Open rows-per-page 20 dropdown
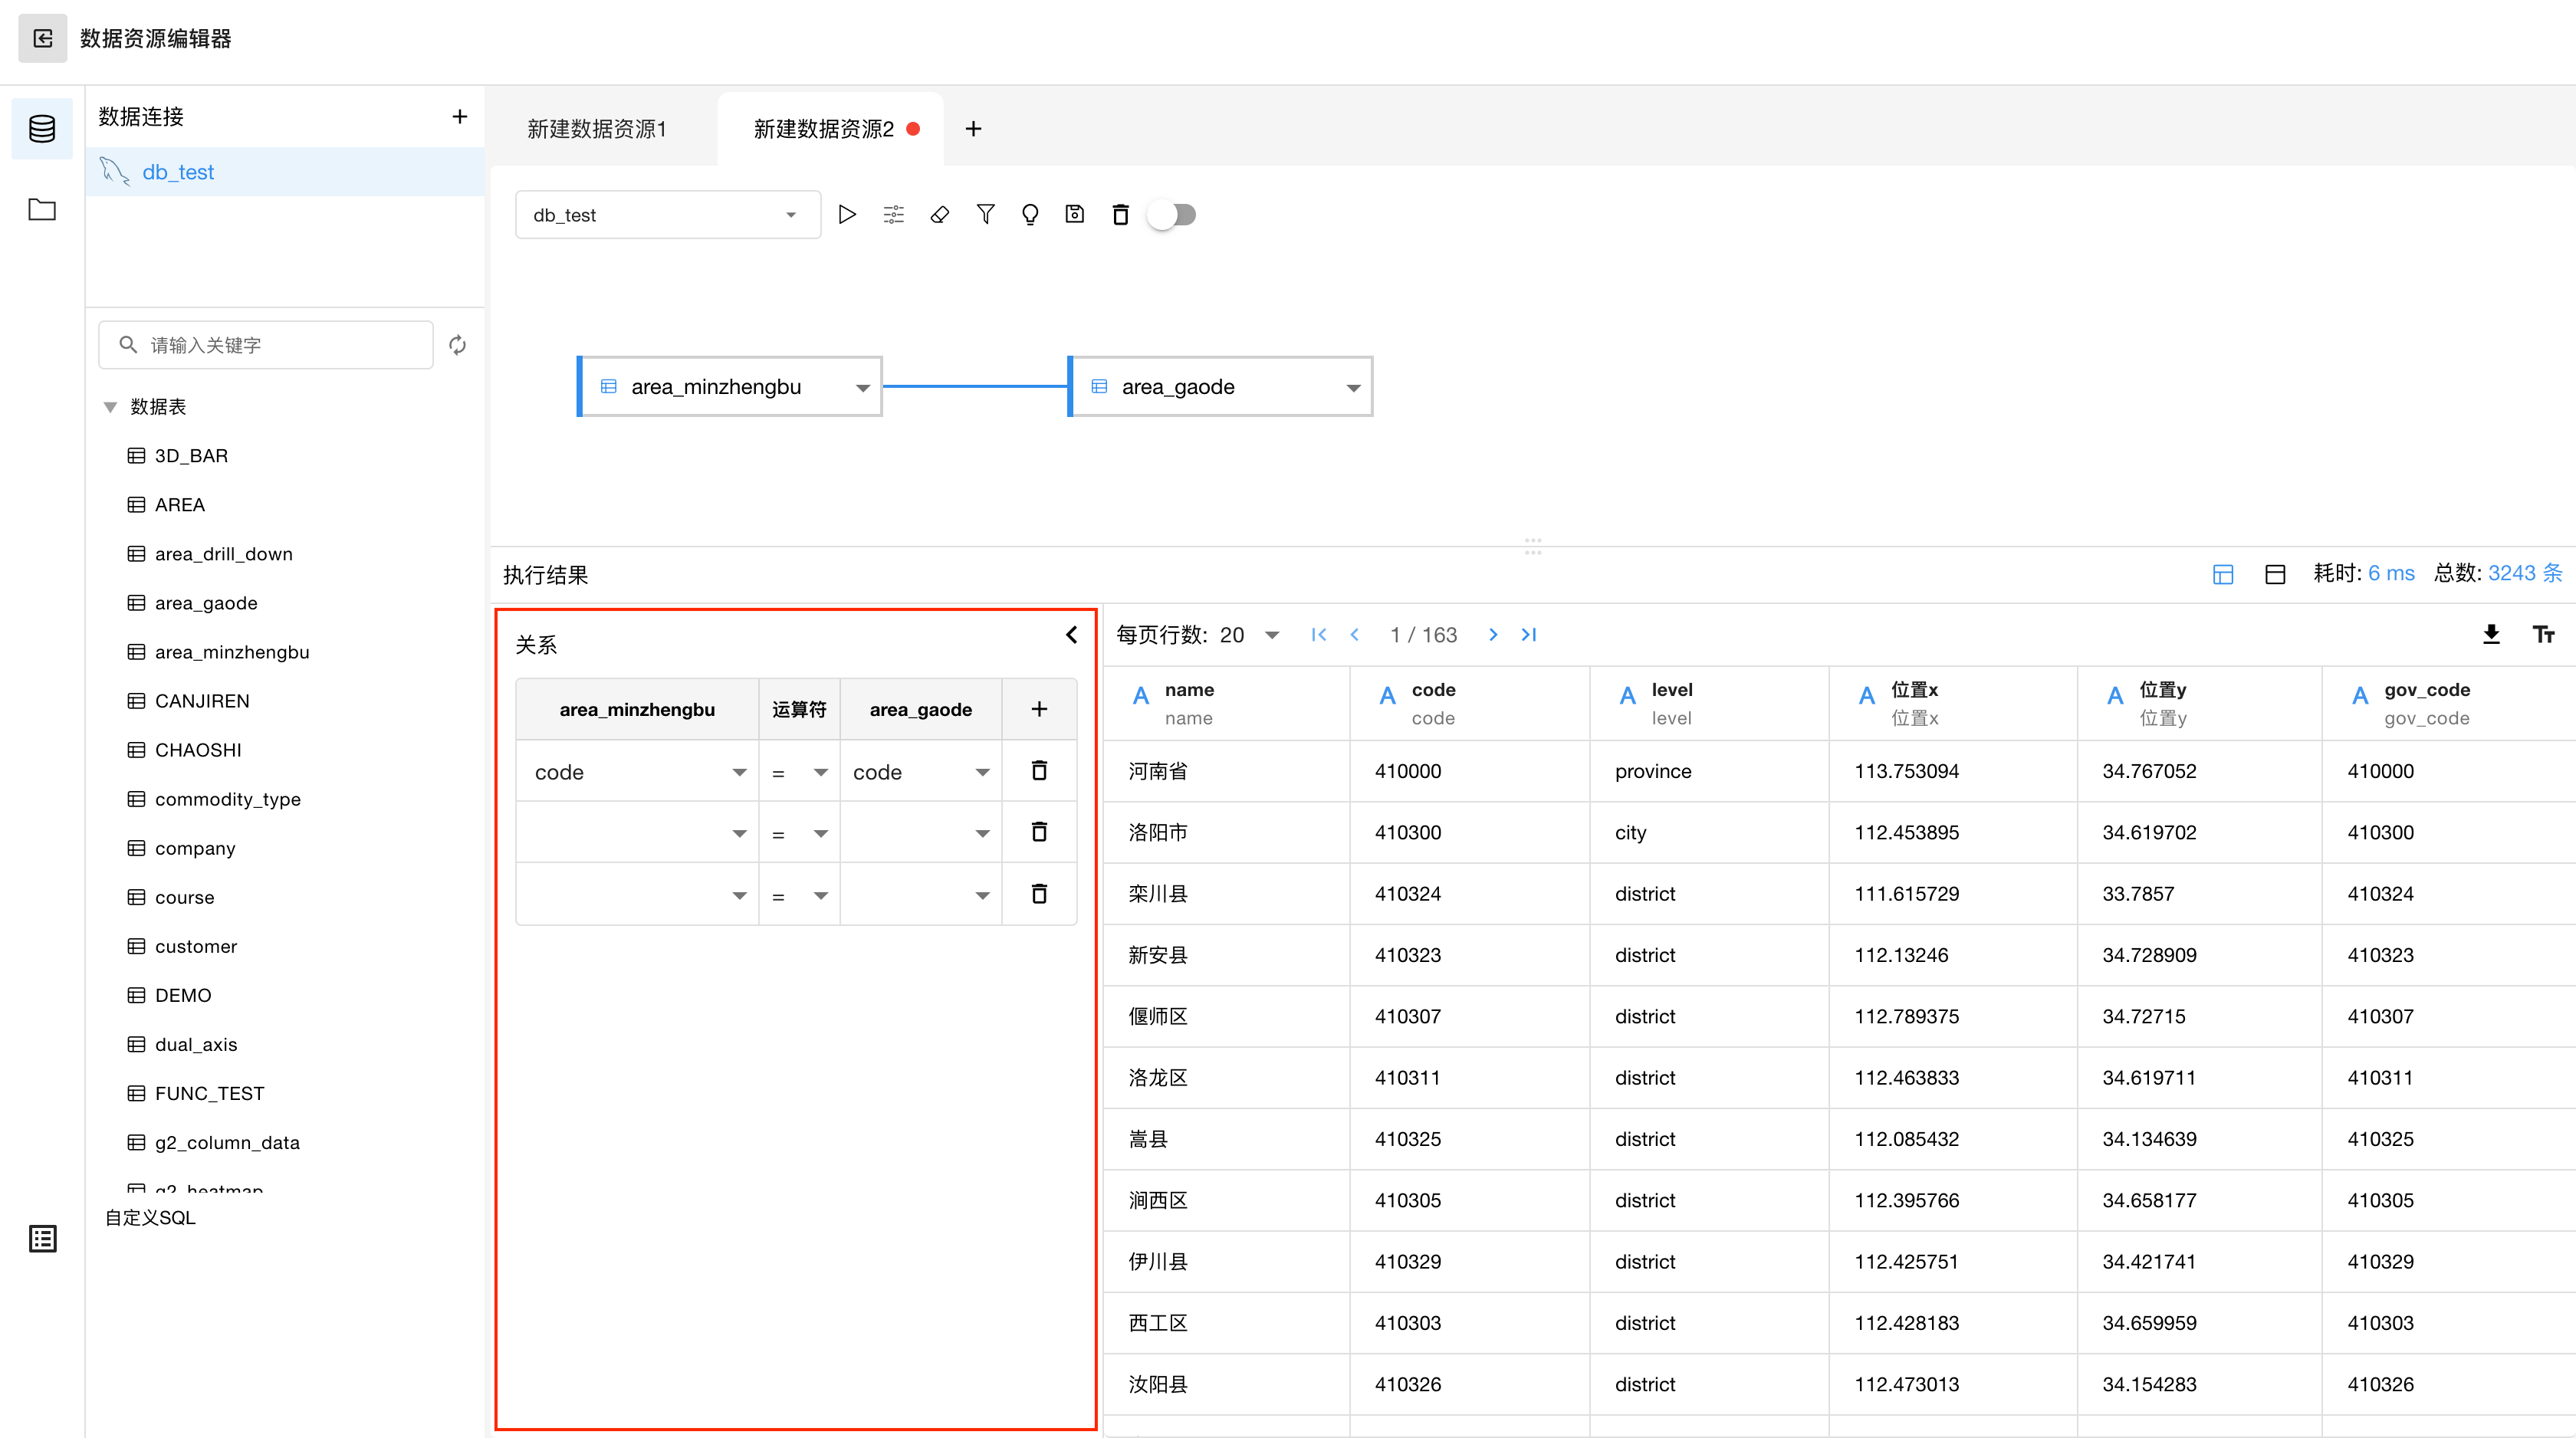 click(1250, 635)
